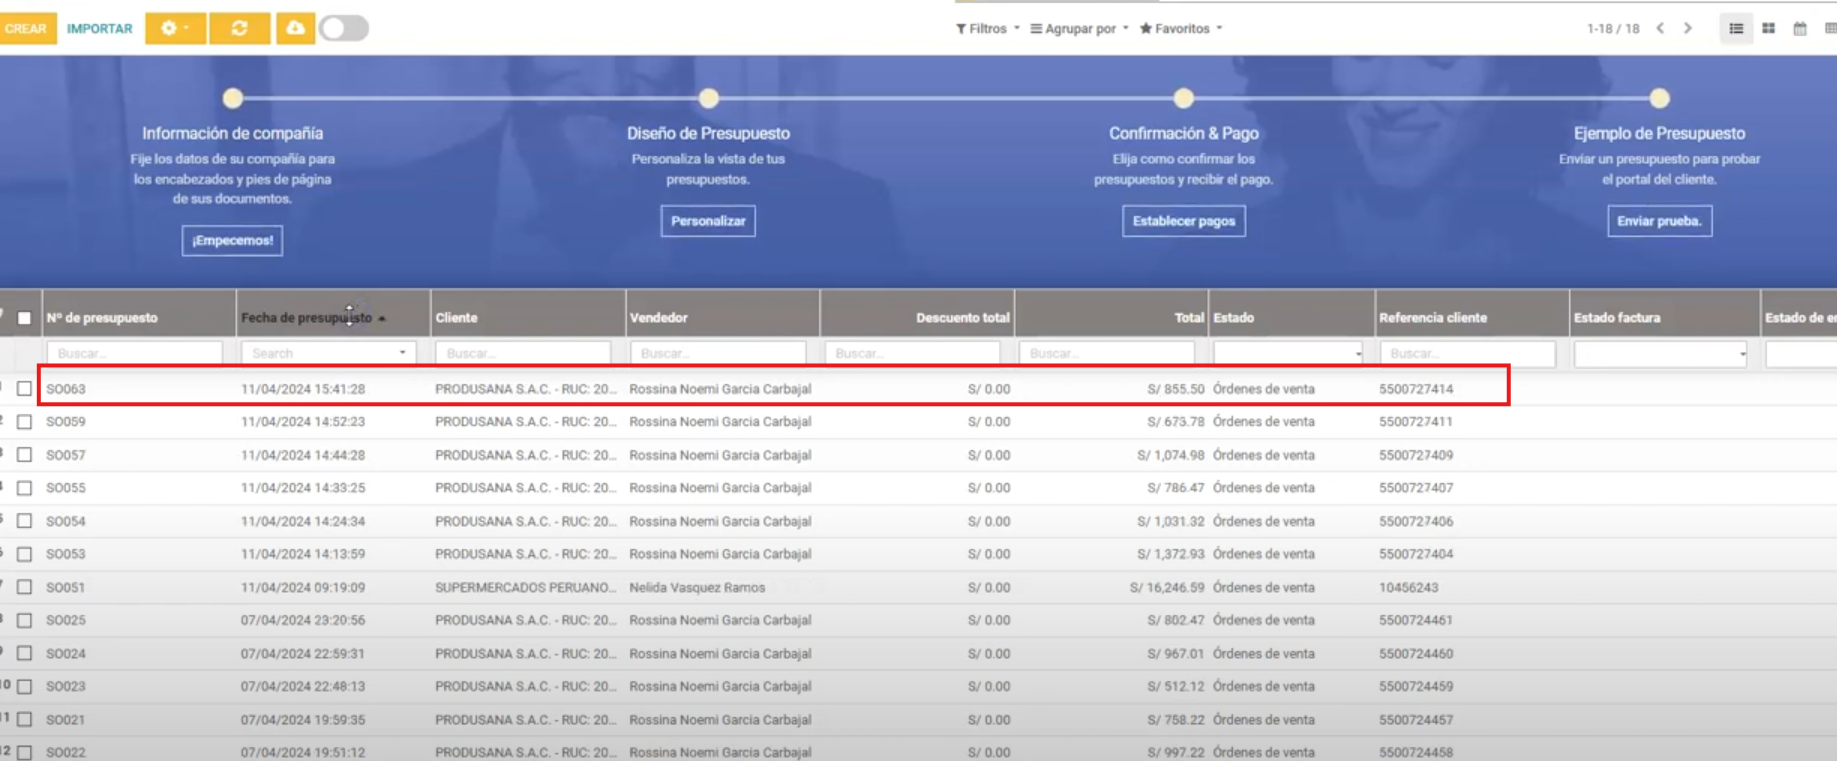The height and width of the screenshot is (761, 1837).
Task: Go to next page of records
Action: (x=1688, y=29)
